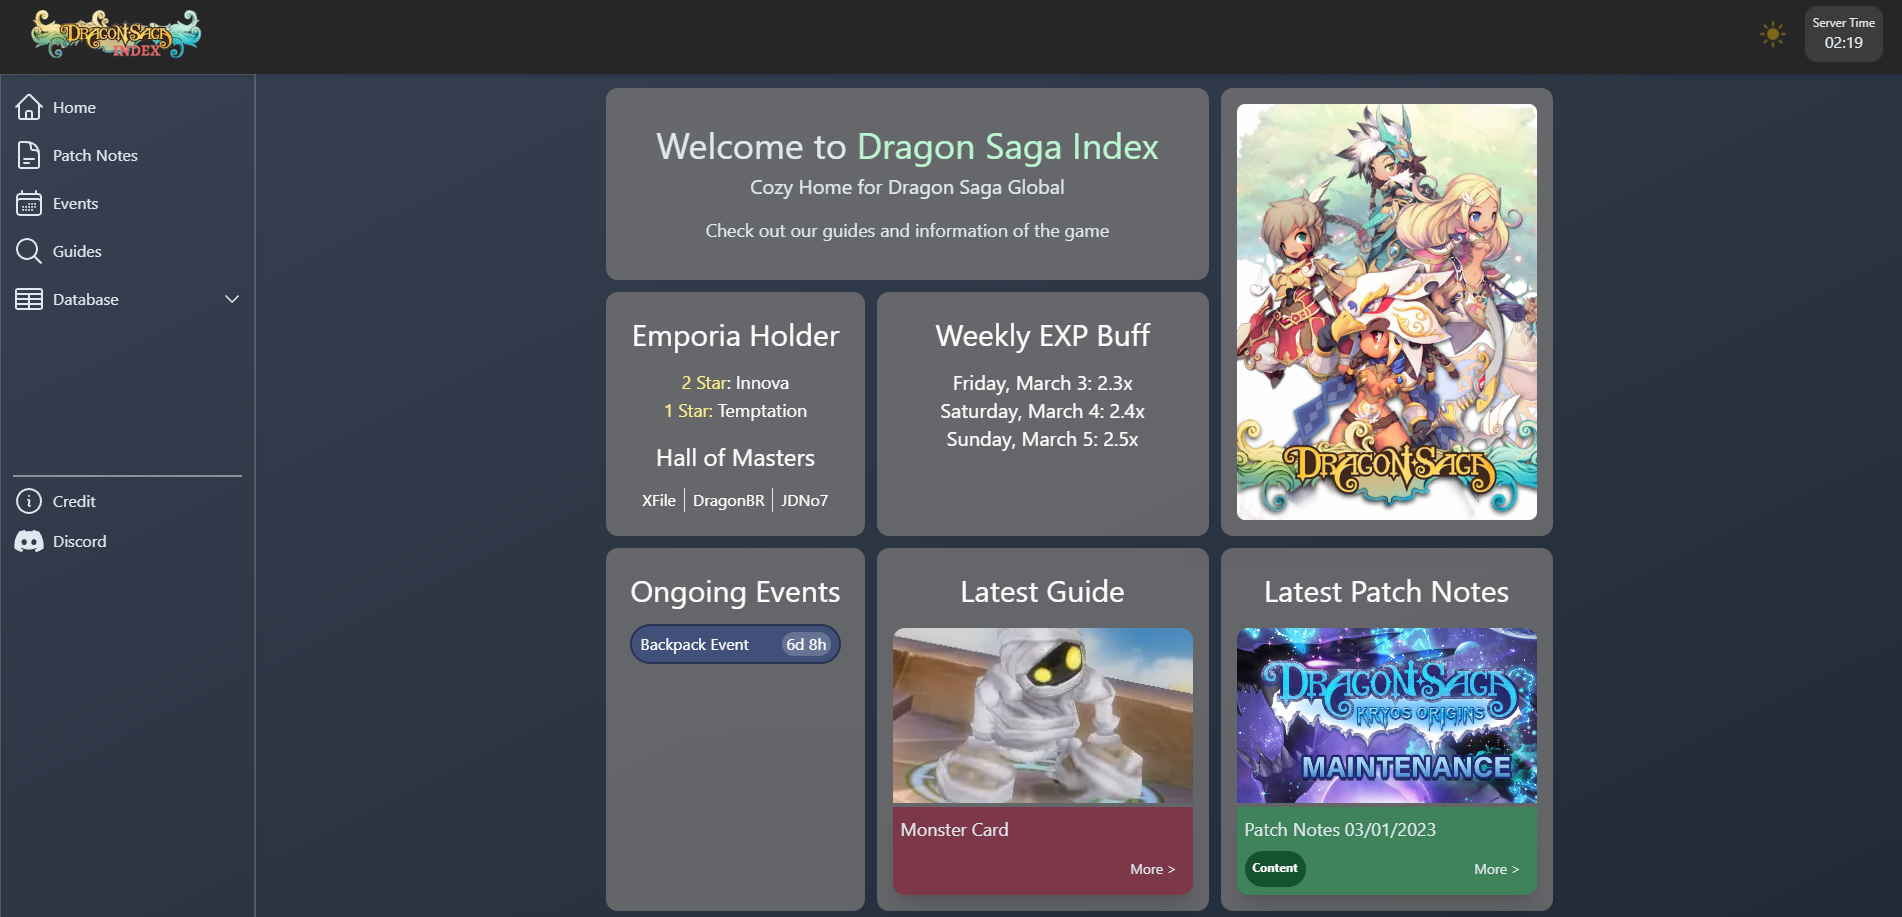Click the Welcome to Dragon Saga Index heading
The width and height of the screenshot is (1902, 917).
click(x=907, y=147)
